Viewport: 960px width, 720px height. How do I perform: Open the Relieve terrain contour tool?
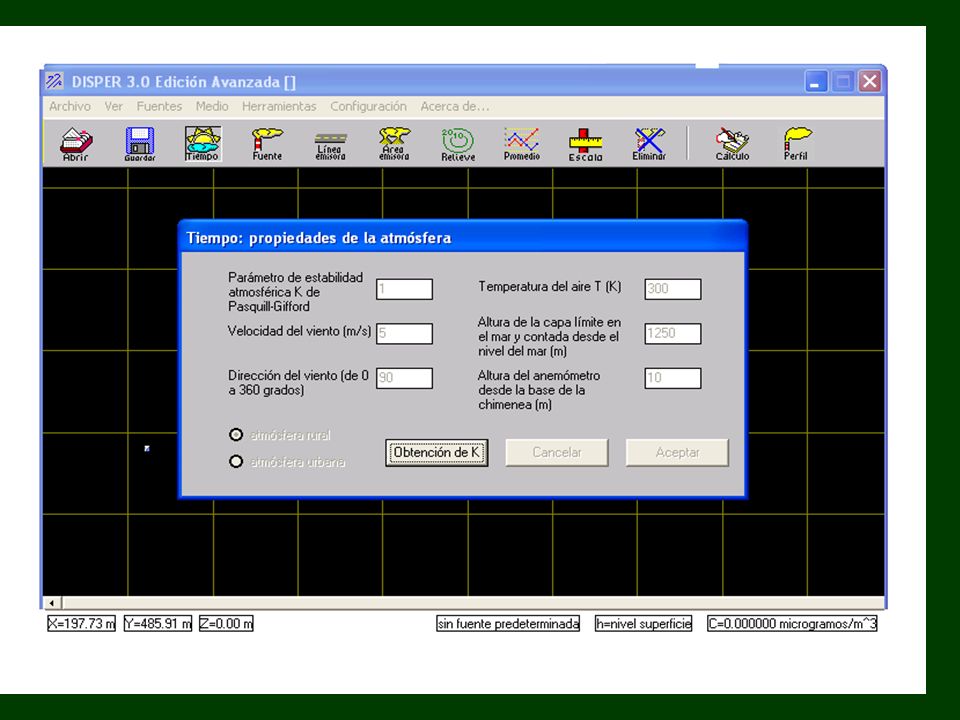coord(458,144)
